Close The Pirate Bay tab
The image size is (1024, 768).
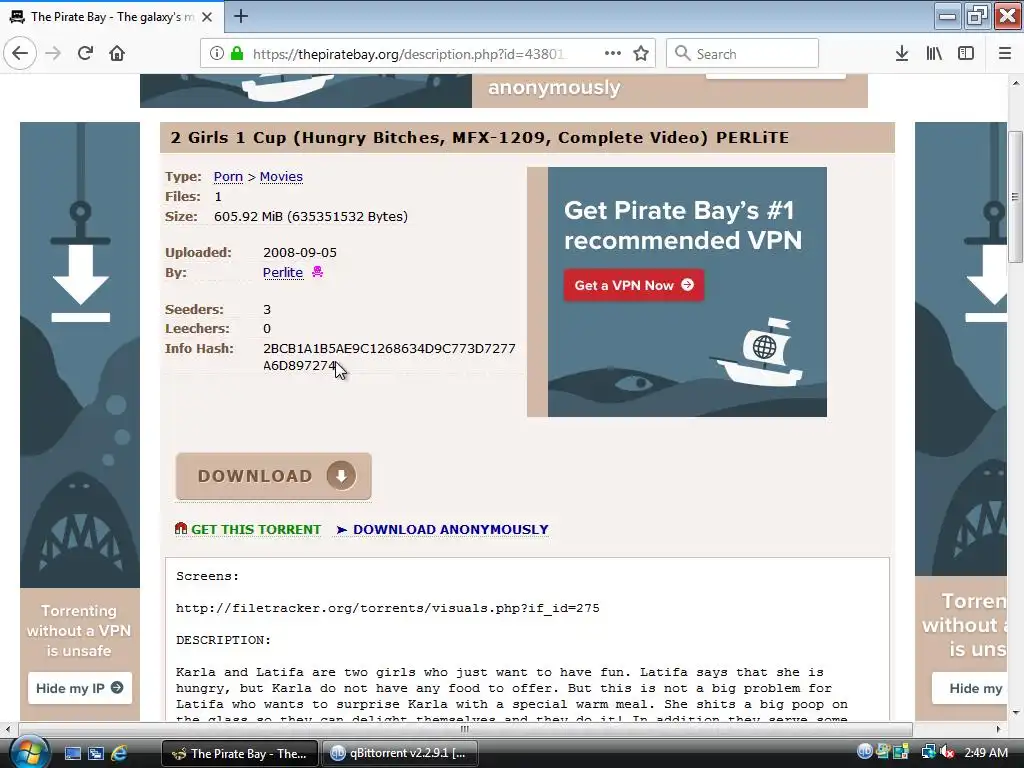(207, 17)
